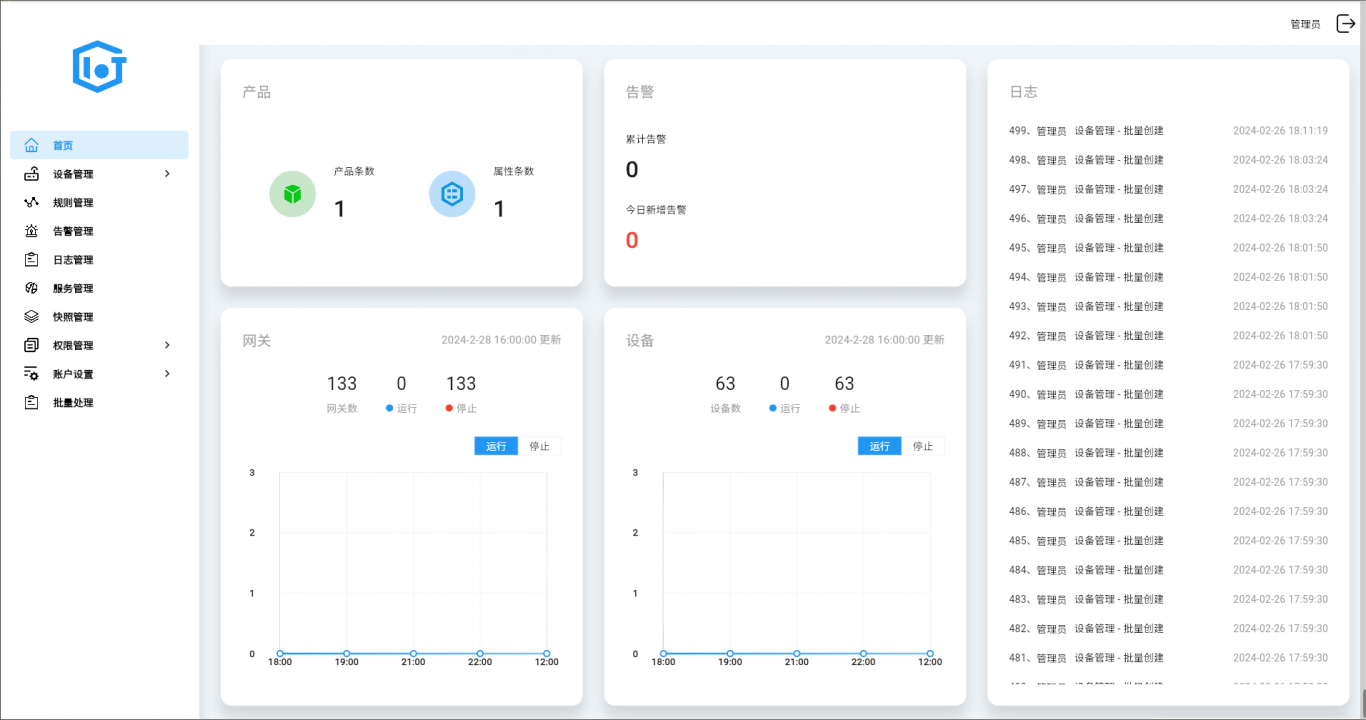Open the 服务管理 menu item
Screen dimensions: 1366x720
(x=99, y=288)
